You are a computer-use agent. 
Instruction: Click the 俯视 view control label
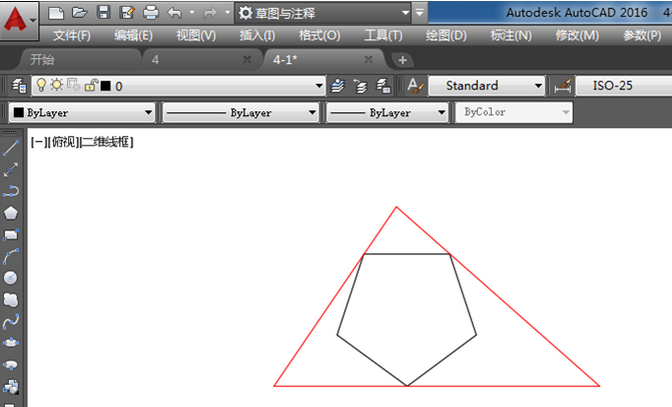tap(63, 142)
